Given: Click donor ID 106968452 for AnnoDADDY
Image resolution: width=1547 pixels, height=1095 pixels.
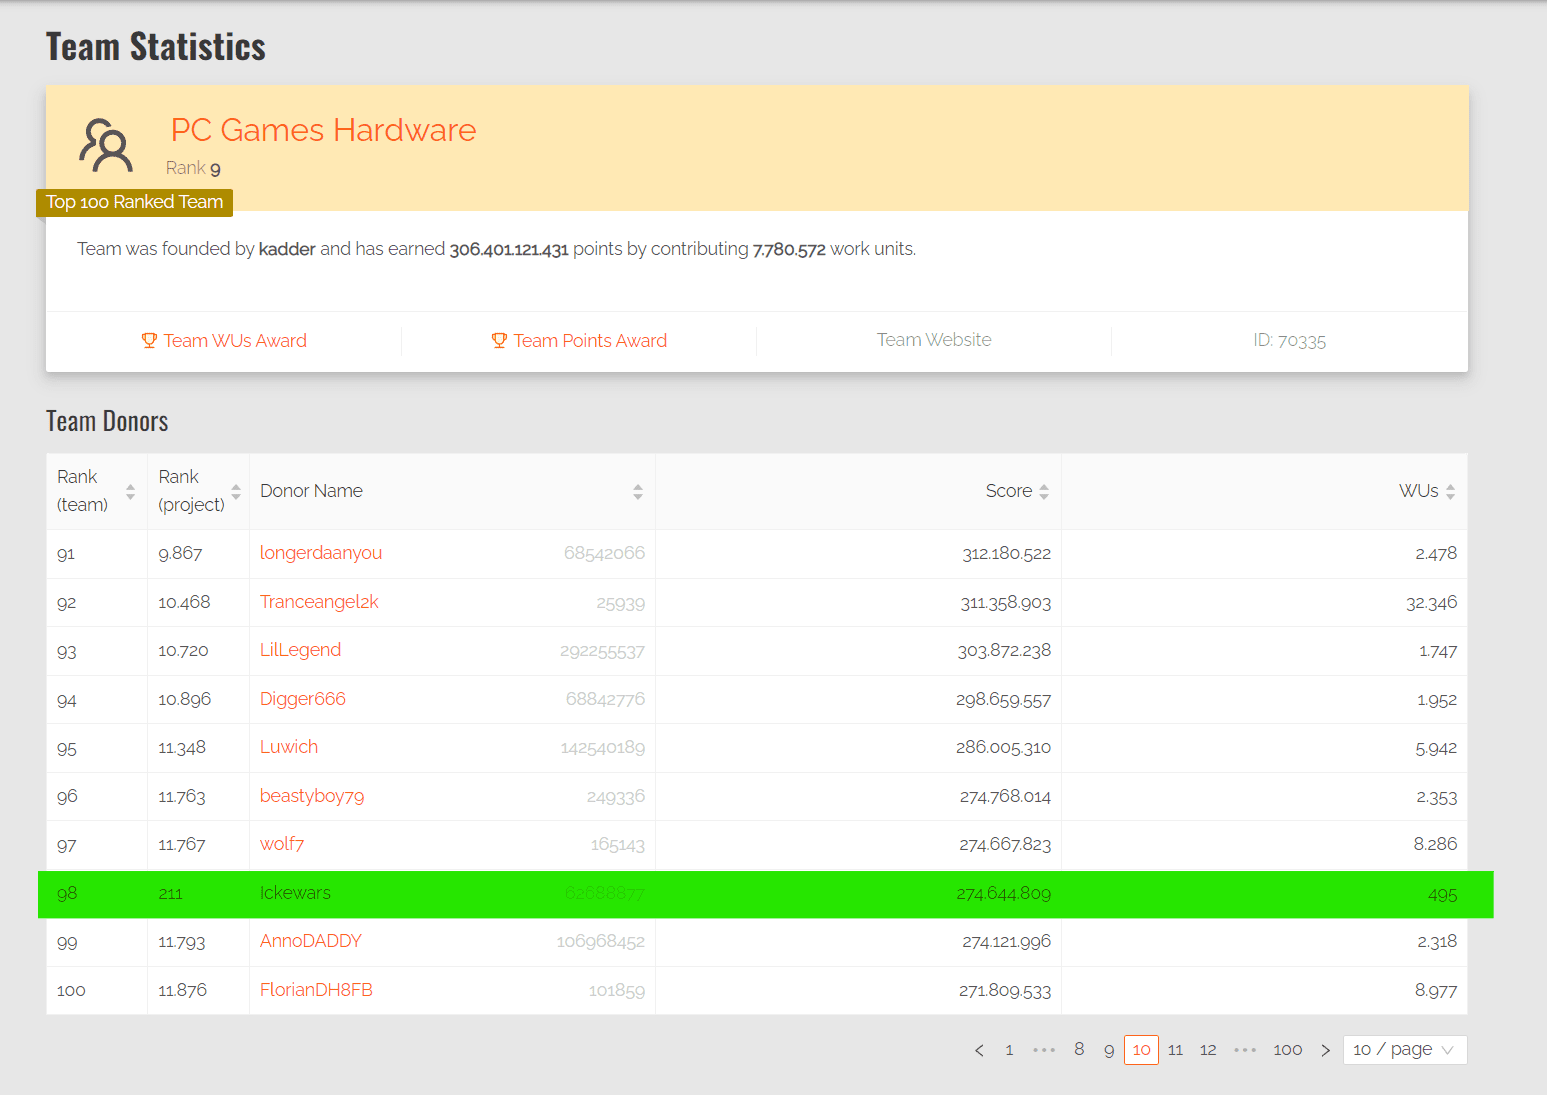Looking at the screenshot, I should pyautogui.click(x=600, y=942).
